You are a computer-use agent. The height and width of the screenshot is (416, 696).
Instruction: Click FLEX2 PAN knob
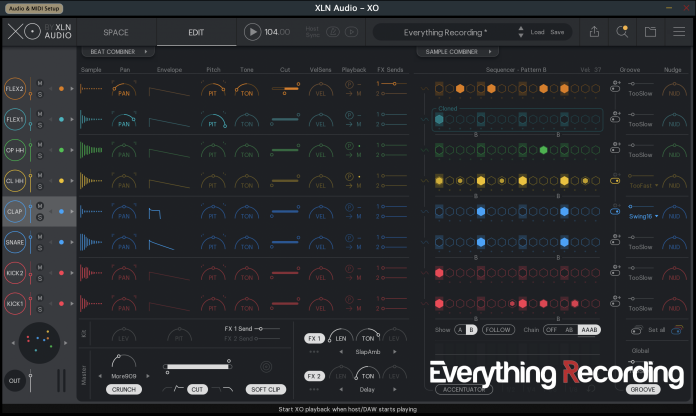pyautogui.click(x=124, y=89)
